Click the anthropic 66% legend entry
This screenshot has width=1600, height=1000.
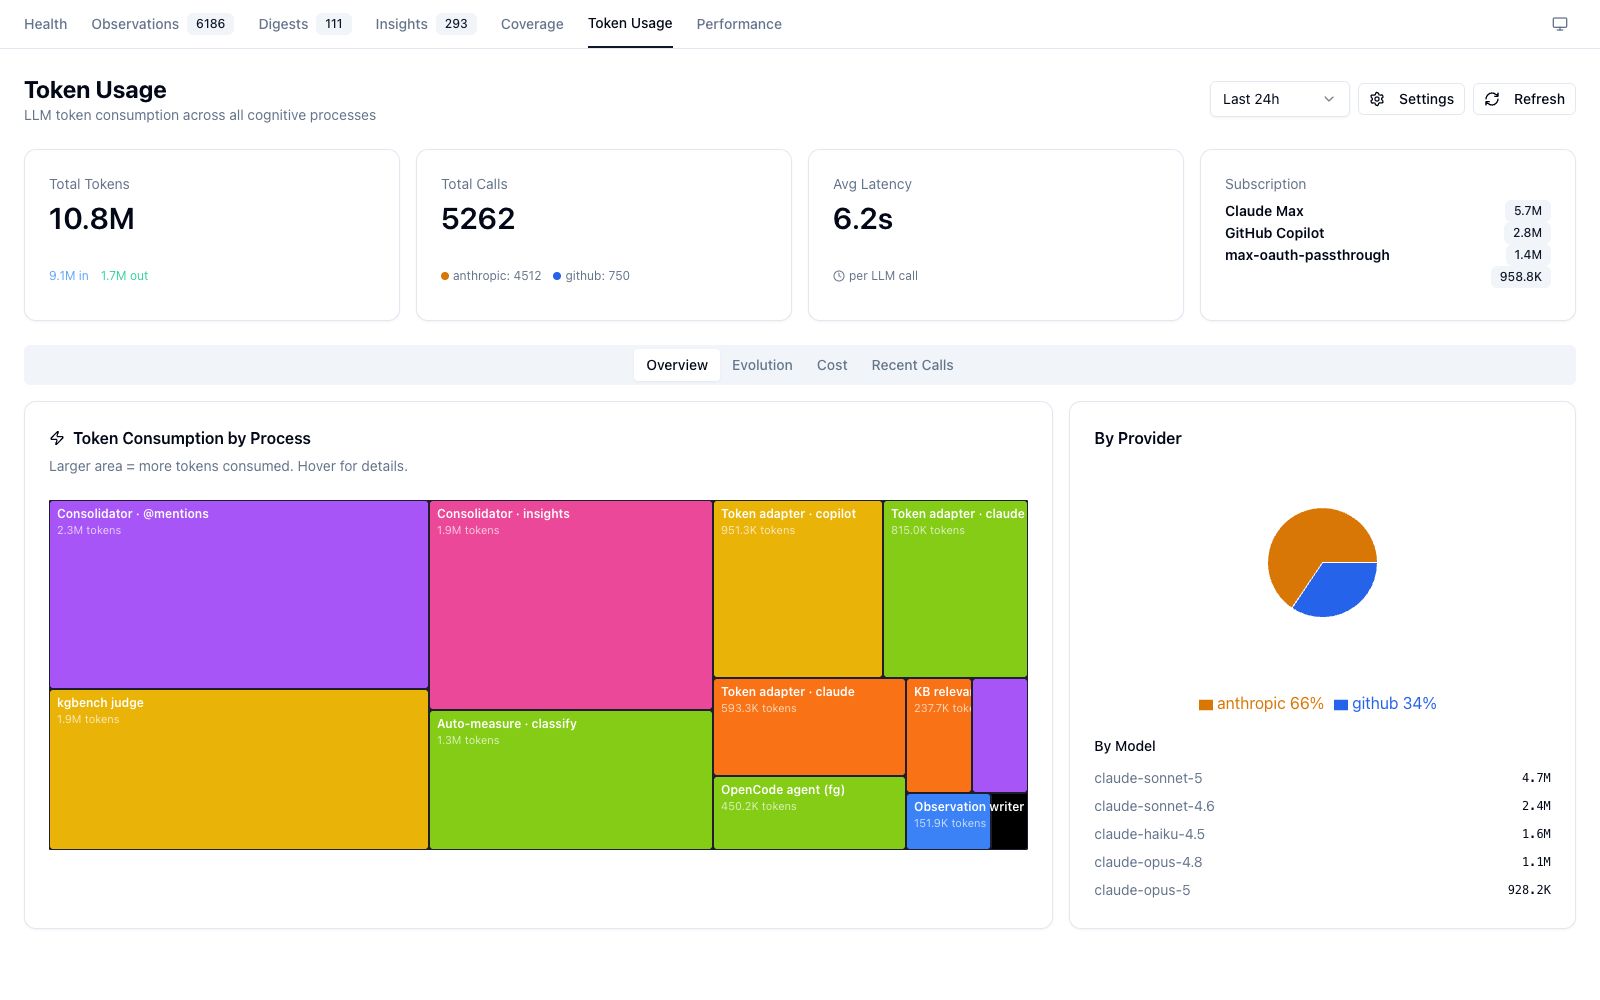(x=1261, y=704)
